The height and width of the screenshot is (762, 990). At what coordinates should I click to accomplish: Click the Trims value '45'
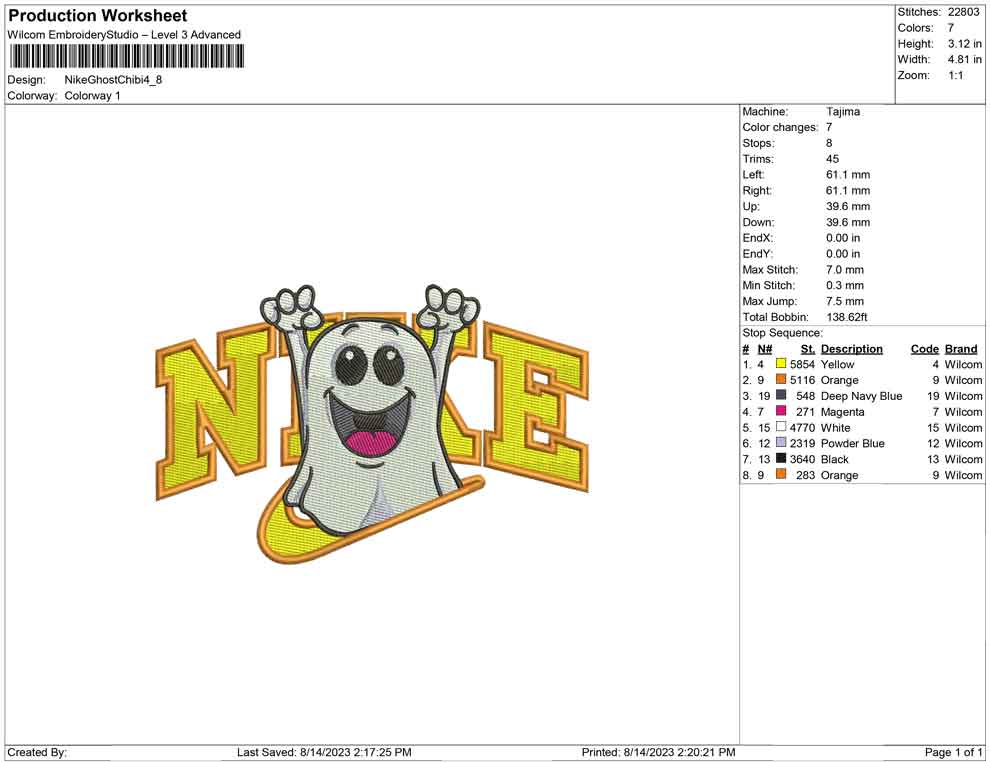pos(832,159)
